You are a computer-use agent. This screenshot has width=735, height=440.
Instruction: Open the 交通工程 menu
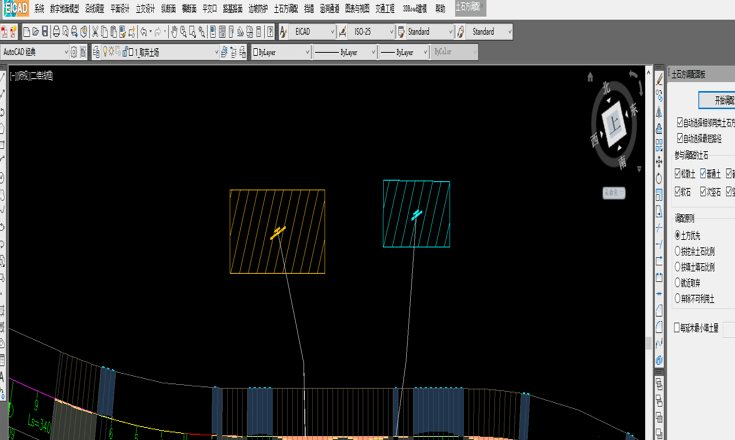[385, 8]
